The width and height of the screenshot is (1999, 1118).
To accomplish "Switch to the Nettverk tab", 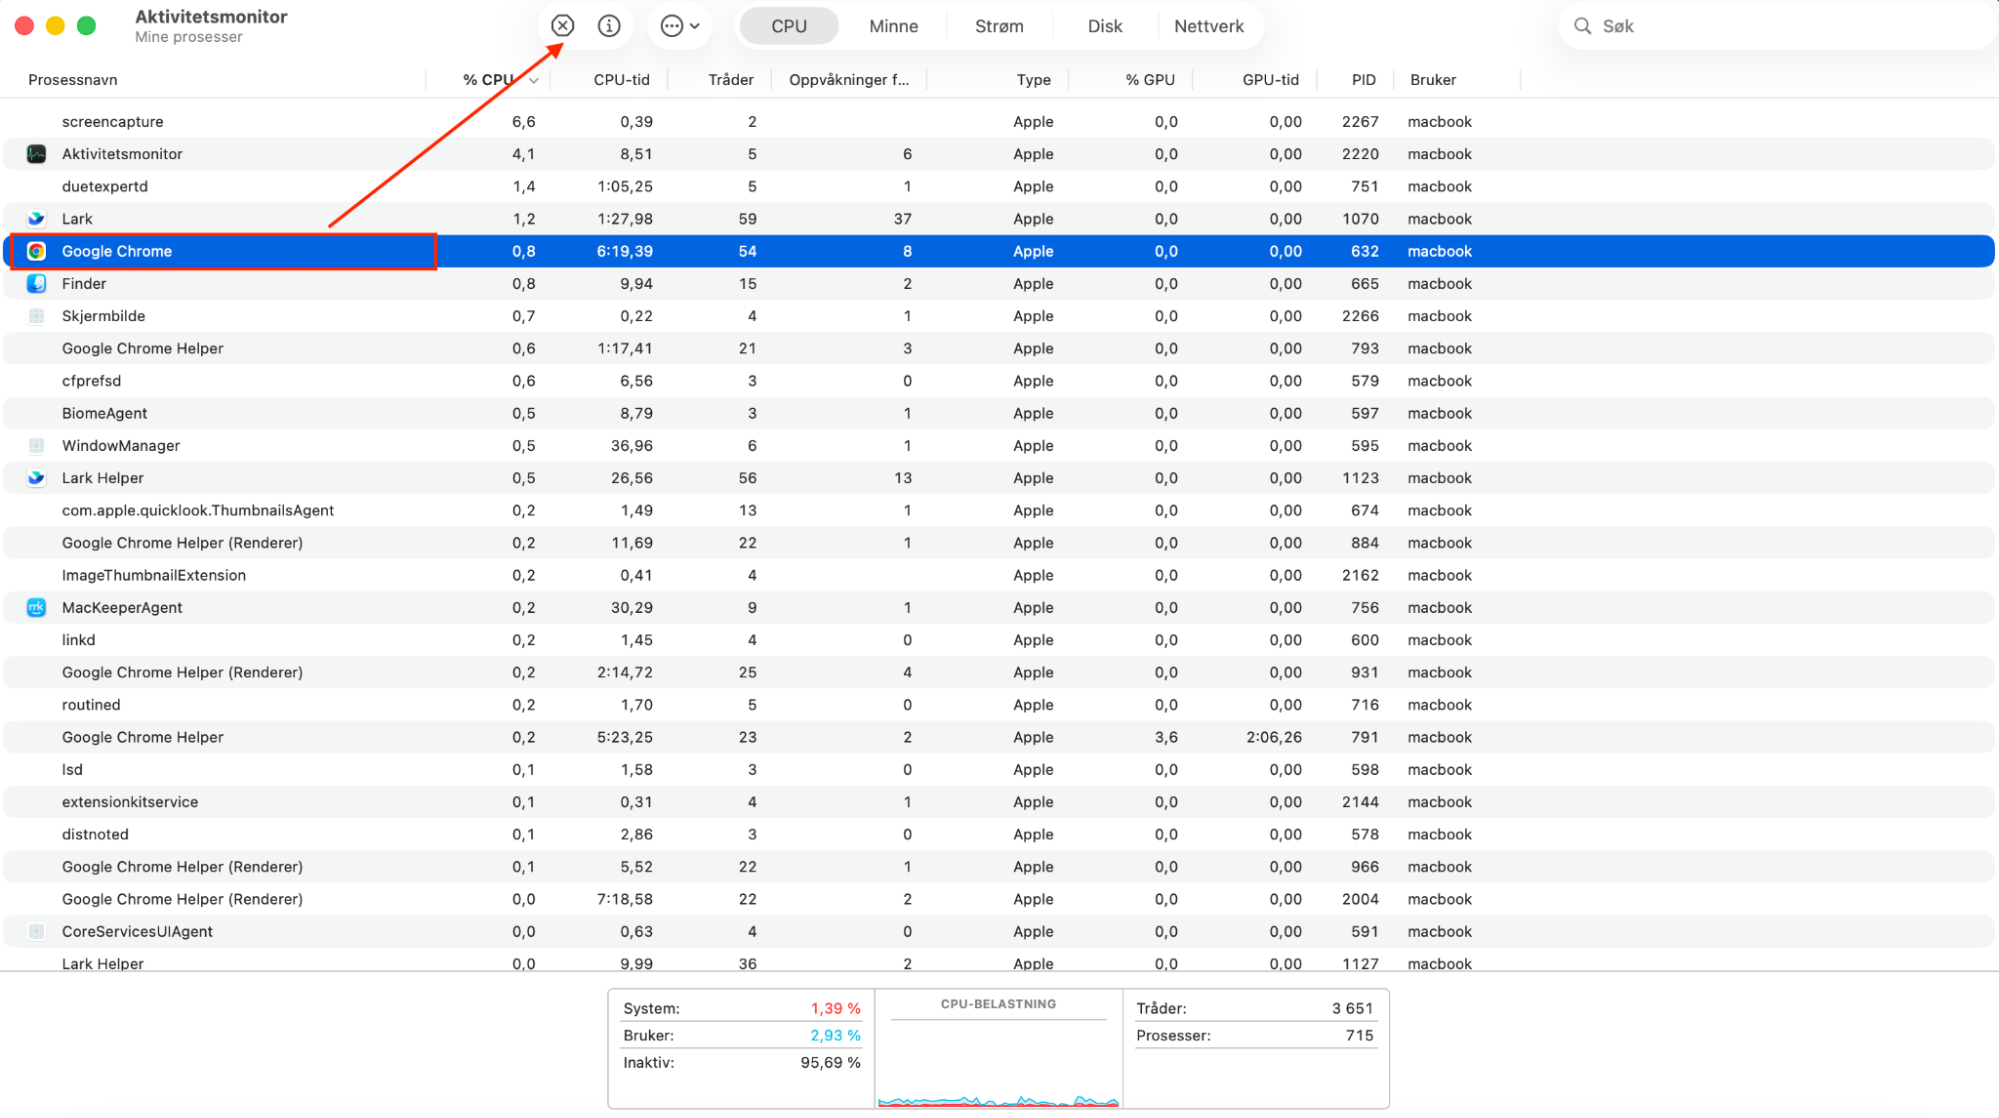I will click(x=1209, y=26).
